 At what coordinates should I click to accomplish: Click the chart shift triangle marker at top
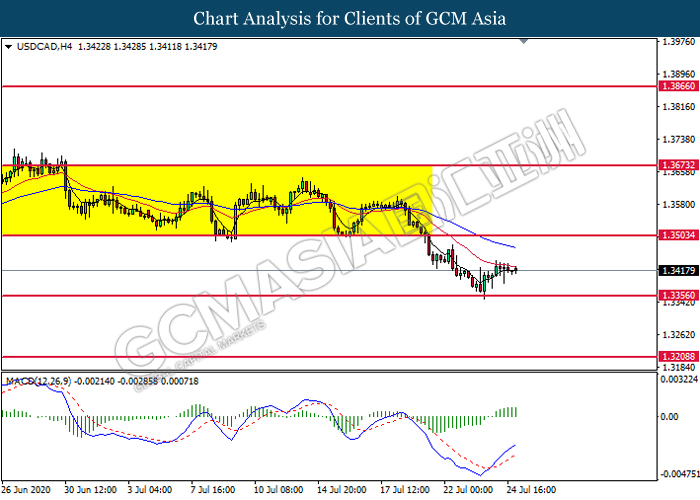pos(524,42)
